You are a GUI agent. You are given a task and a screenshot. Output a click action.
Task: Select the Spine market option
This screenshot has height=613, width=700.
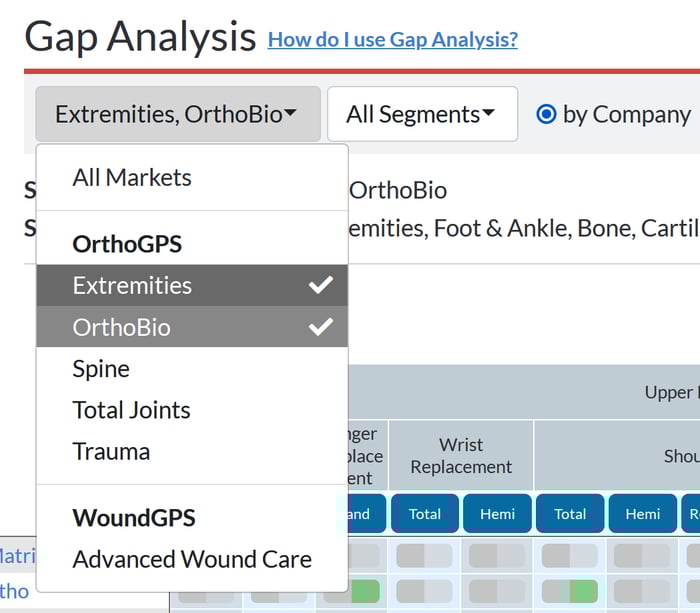tap(192, 368)
